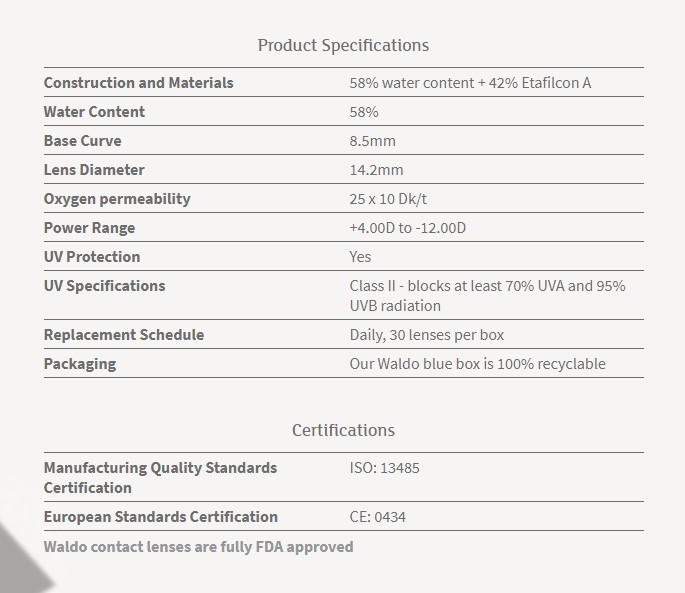Click the Oxygen permeability label
685x593 pixels.
[x=117, y=199]
